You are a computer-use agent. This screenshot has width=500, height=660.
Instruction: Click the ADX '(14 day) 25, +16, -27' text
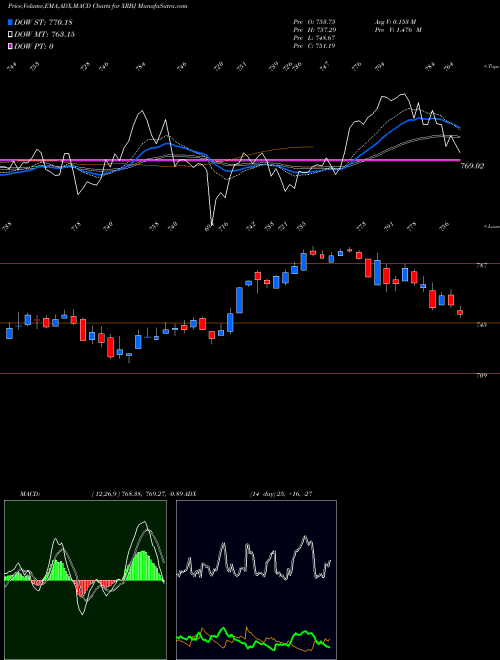pos(281,494)
